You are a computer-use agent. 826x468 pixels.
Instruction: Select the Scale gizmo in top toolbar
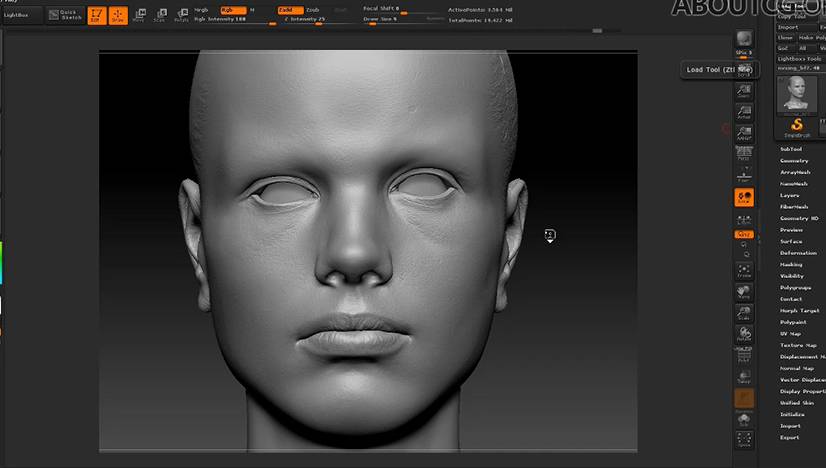coord(160,15)
